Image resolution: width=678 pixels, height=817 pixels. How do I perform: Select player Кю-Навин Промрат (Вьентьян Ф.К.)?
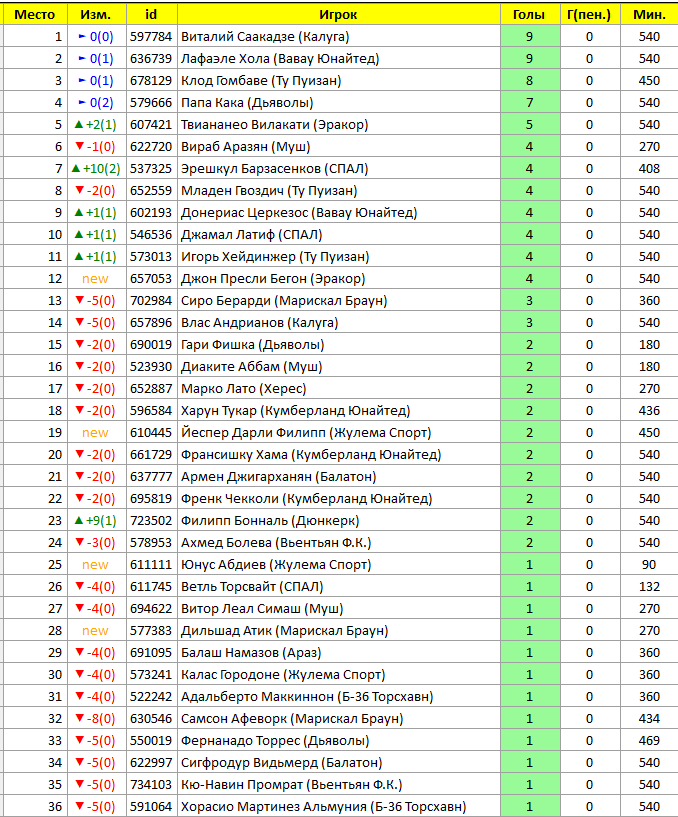[292, 785]
